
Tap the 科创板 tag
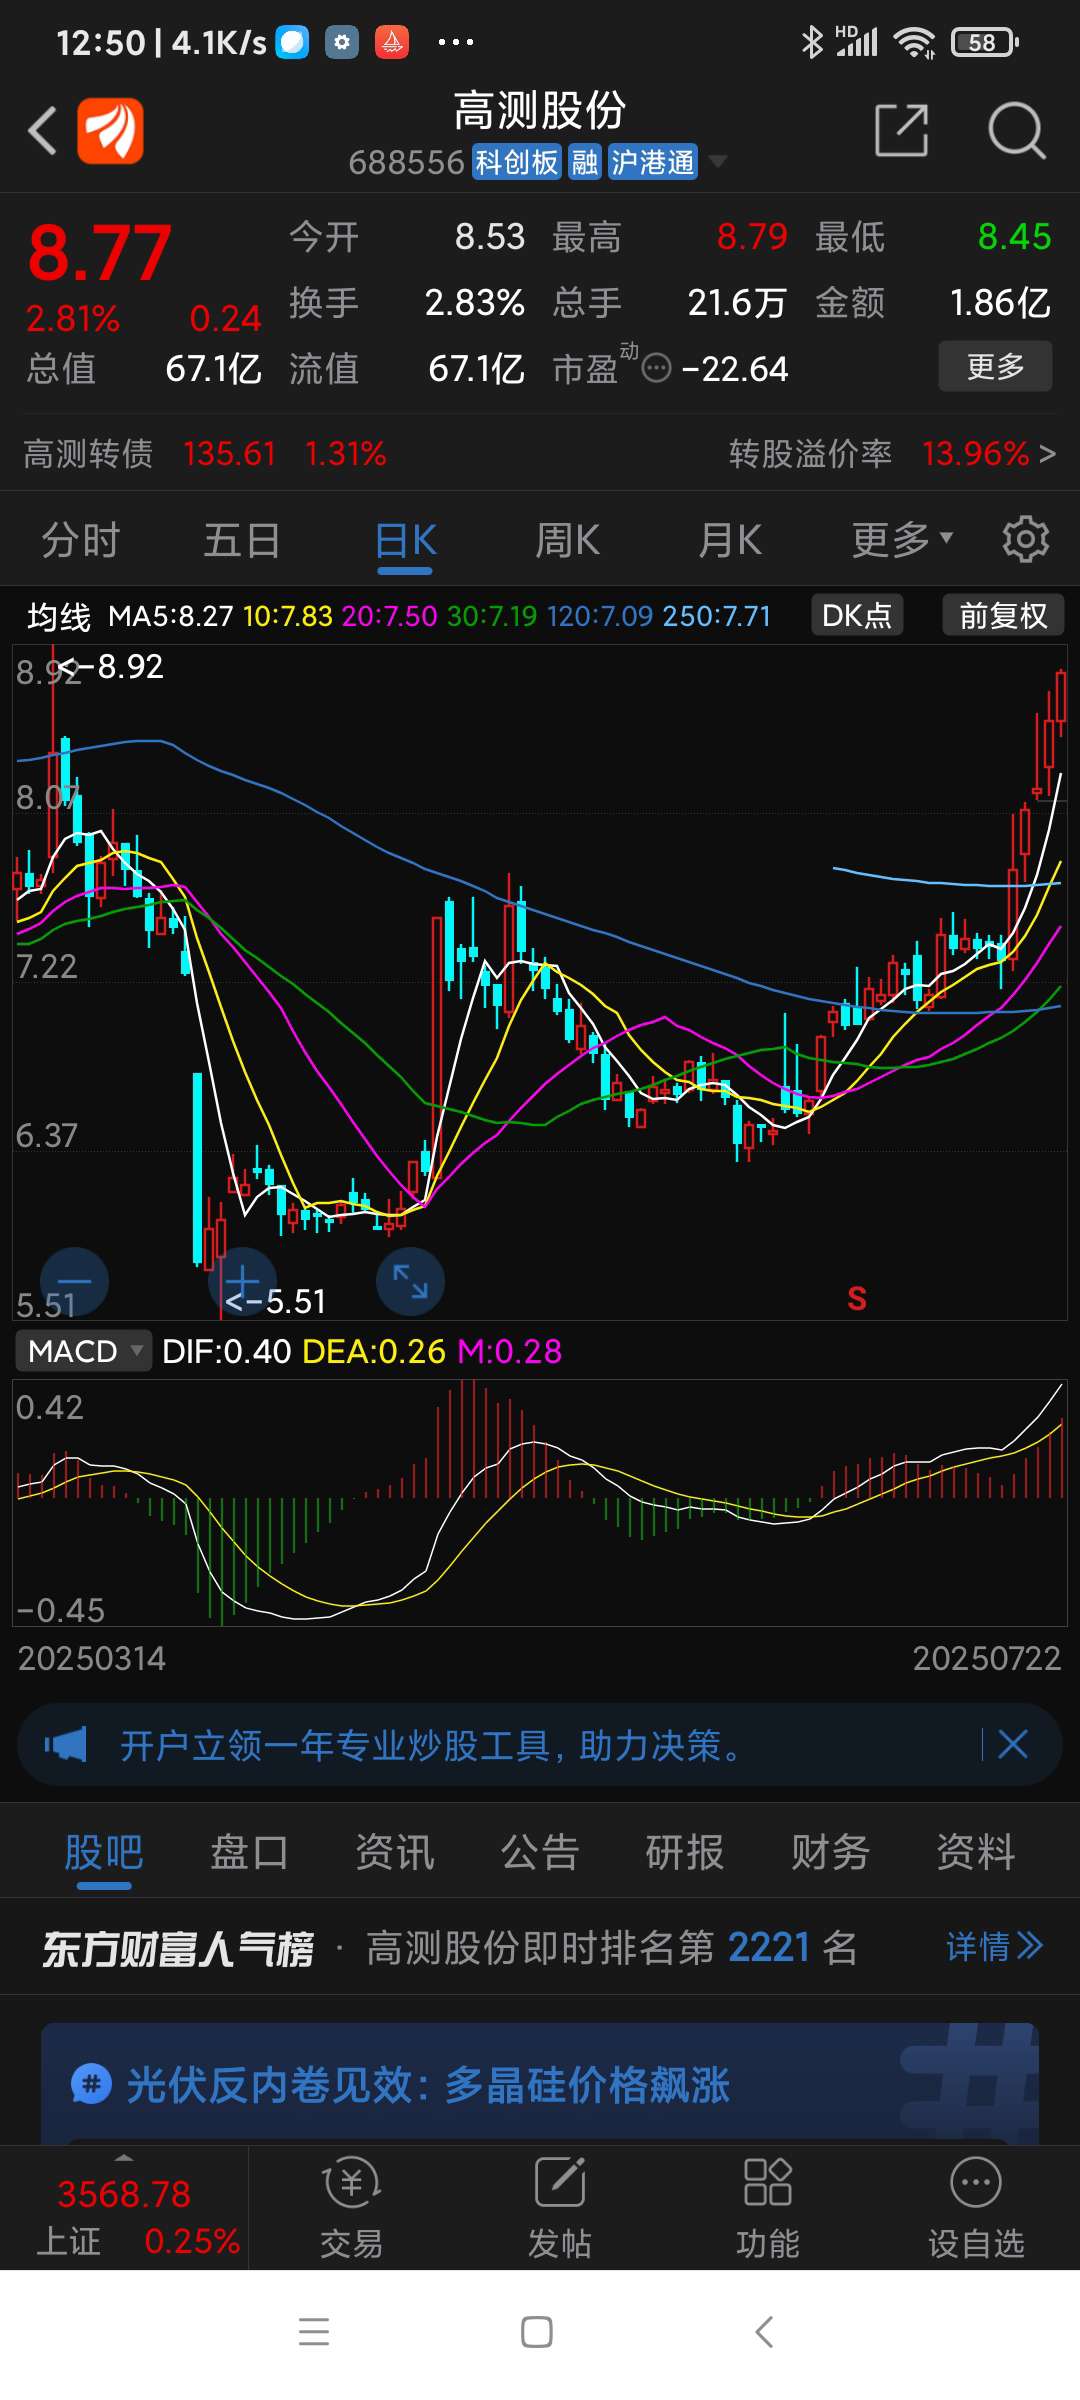pyautogui.click(x=516, y=161)
